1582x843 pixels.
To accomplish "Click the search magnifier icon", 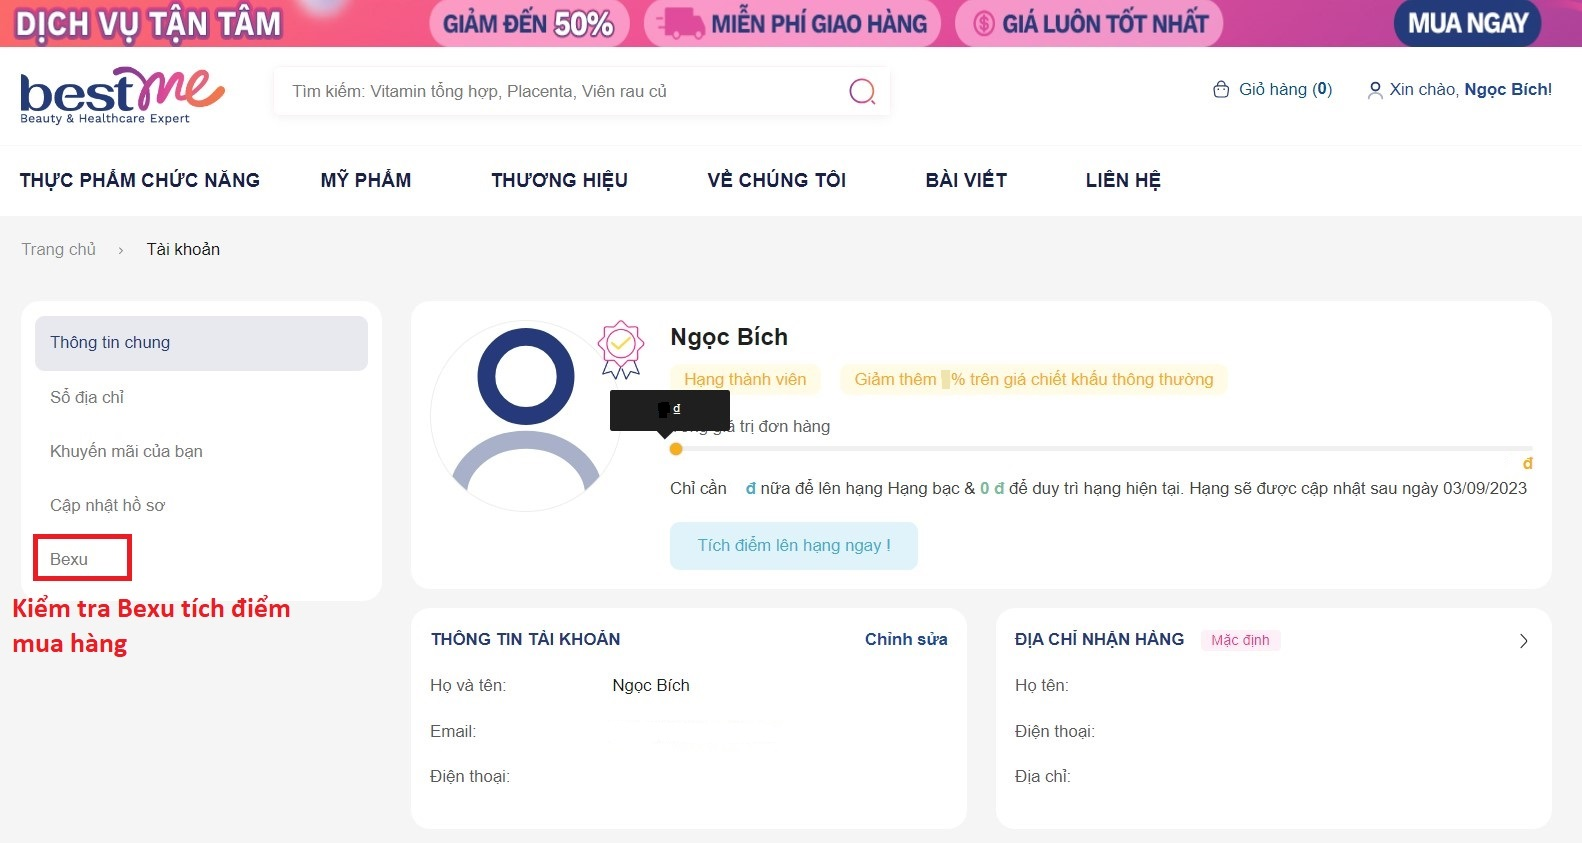I will tap(861, 91).
